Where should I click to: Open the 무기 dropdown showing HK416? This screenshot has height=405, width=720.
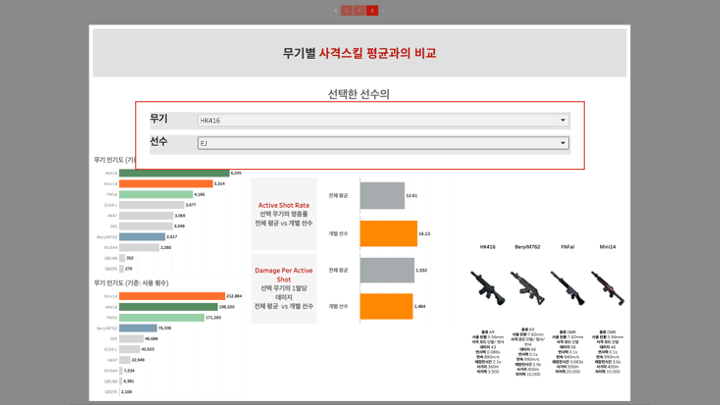click(383, 120)
